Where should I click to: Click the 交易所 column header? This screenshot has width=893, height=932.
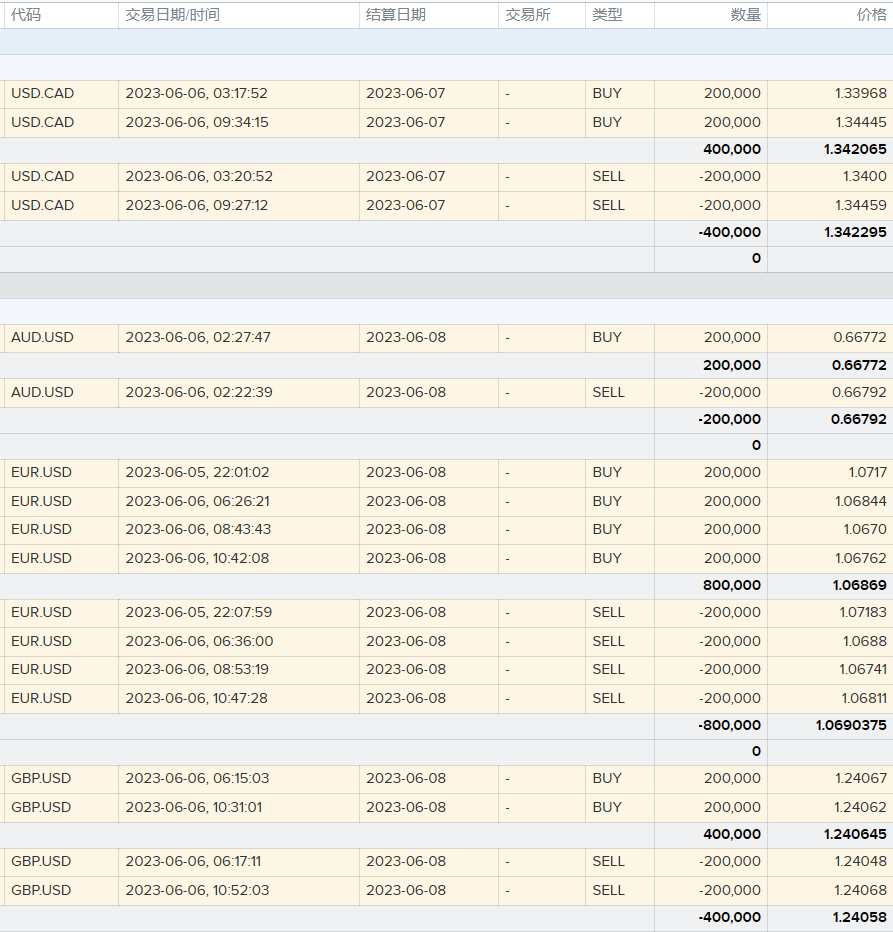click(527, 15)
